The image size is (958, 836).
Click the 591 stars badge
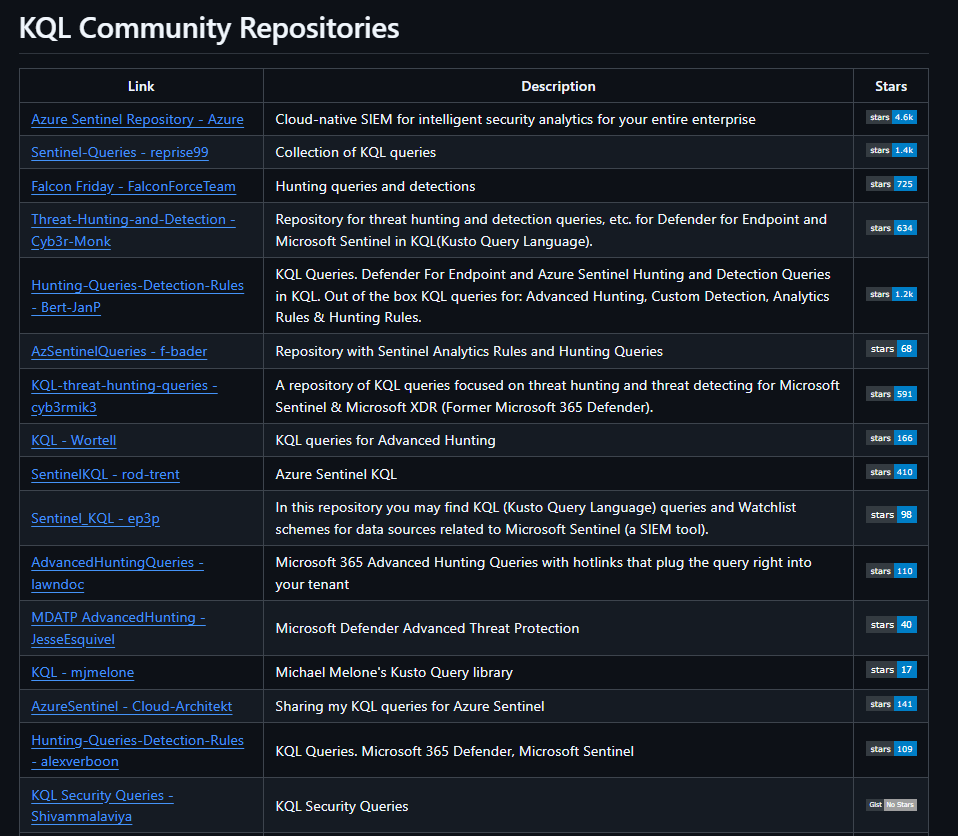pos(891,394)
